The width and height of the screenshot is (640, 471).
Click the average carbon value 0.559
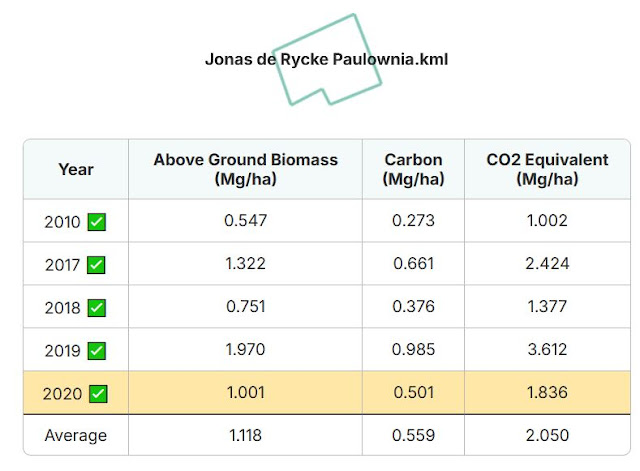point(413,435)
